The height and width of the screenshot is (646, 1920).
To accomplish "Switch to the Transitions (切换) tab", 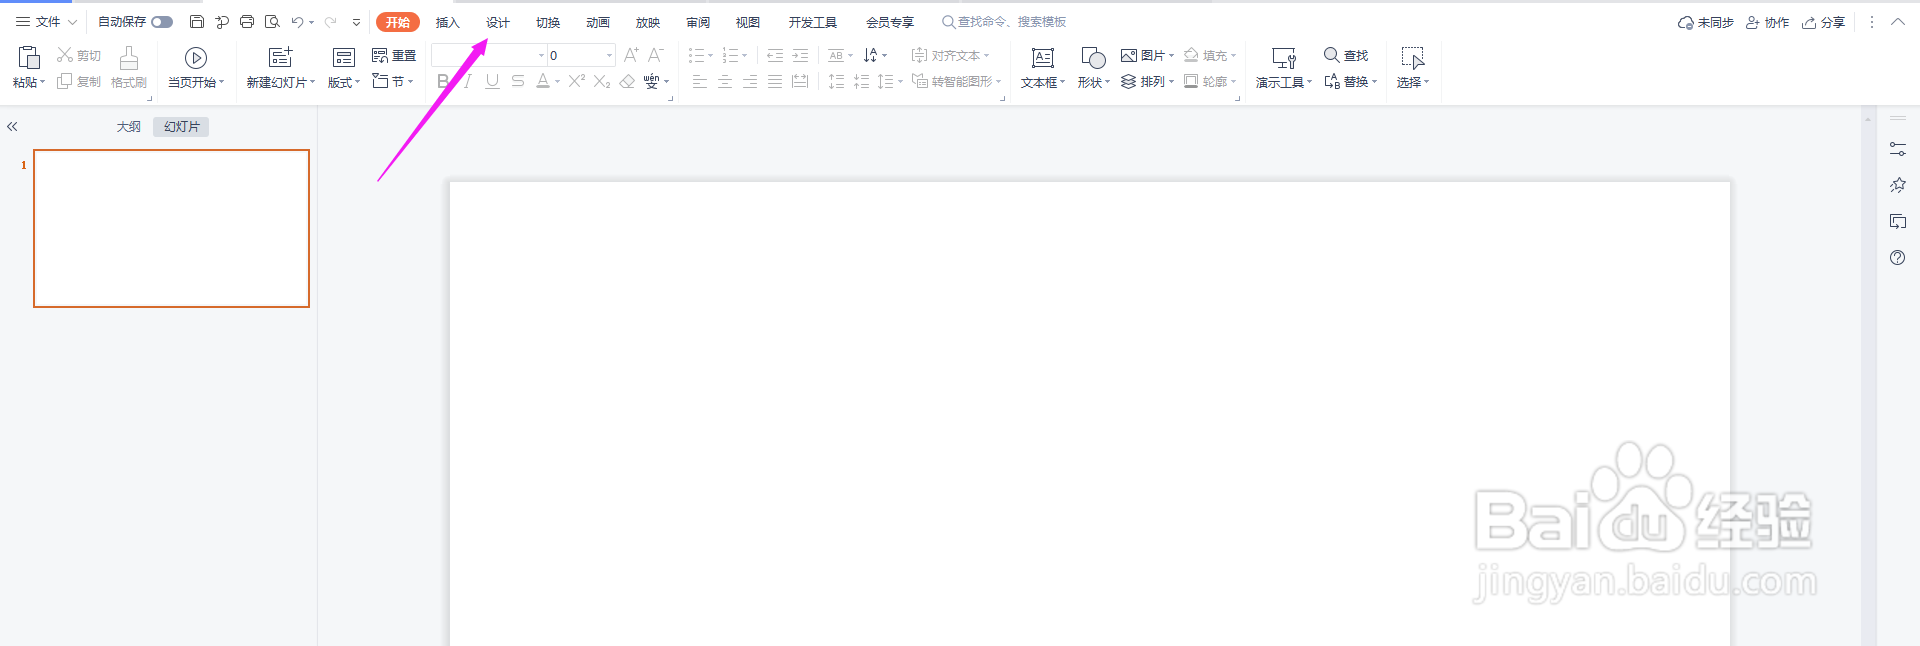I will coord(548,22).
